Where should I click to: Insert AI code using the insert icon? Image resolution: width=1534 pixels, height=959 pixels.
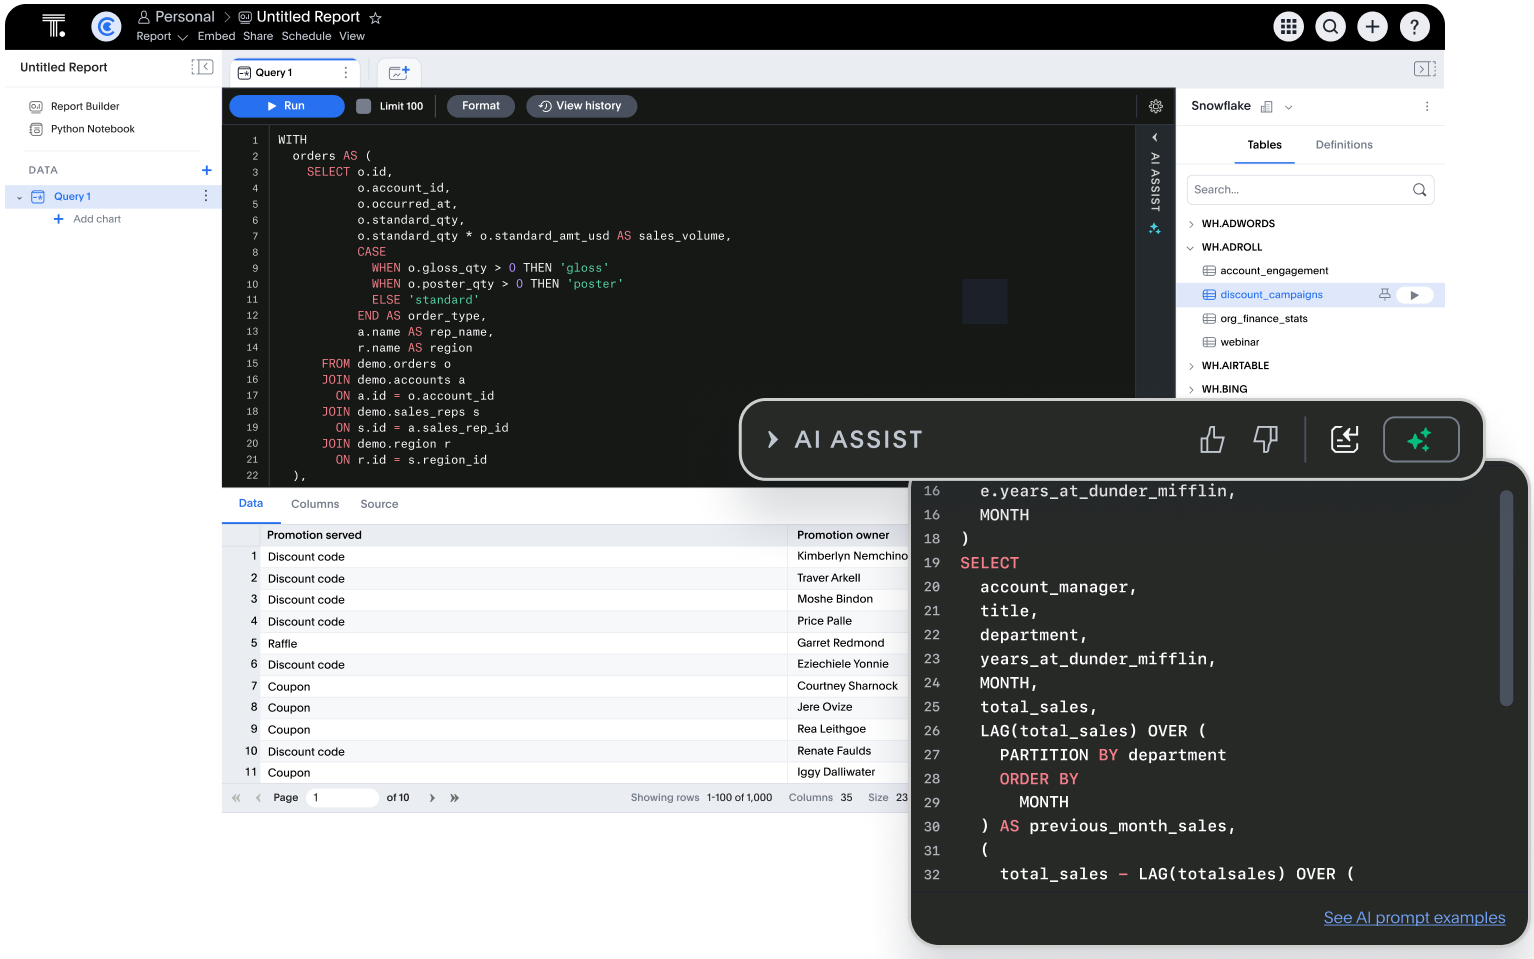tap(1345, 440)
